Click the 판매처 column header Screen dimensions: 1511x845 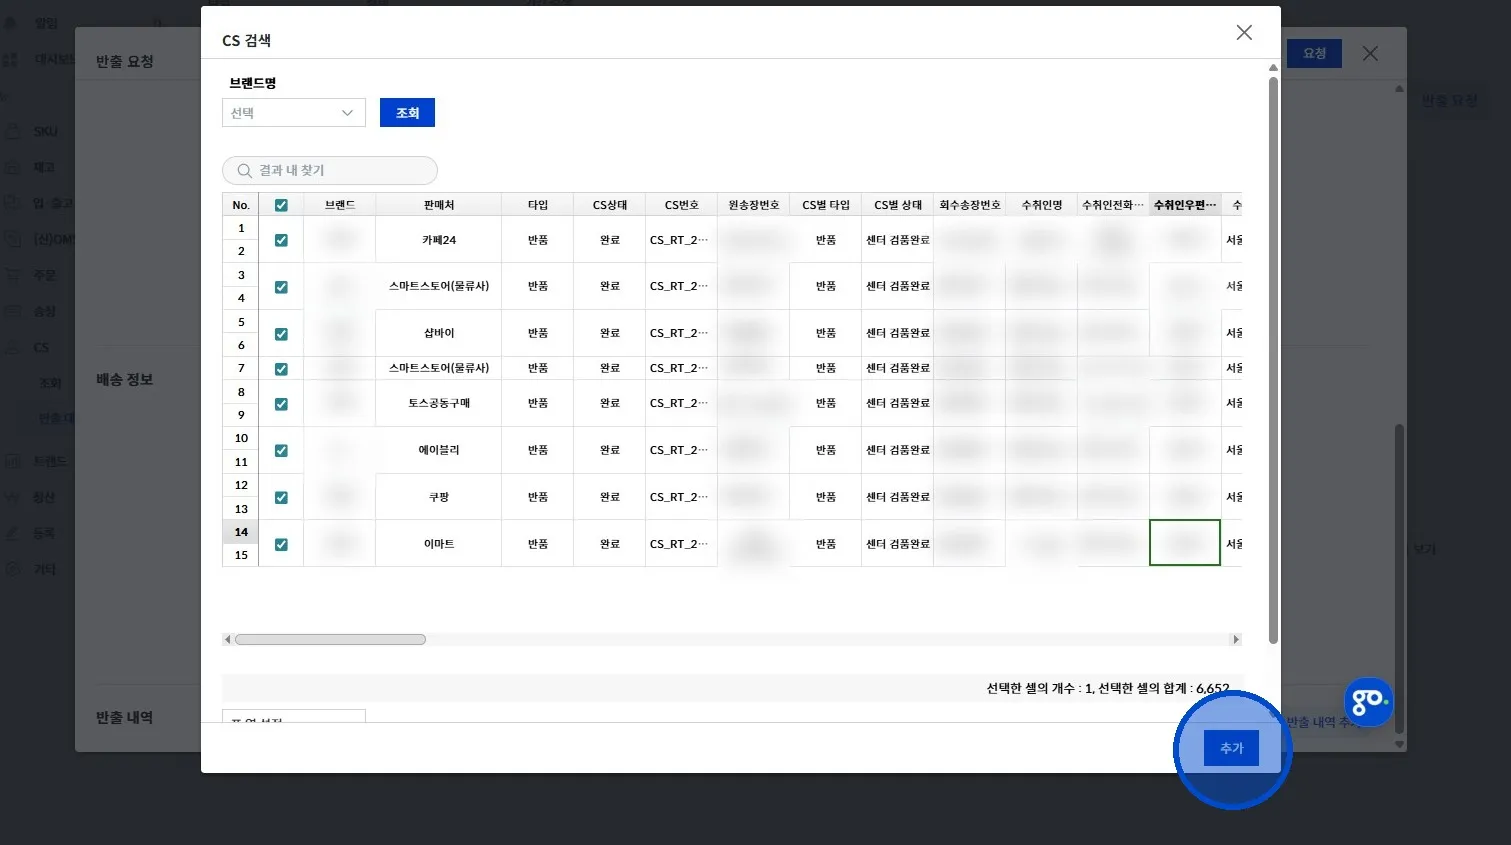click(x=438, y=205)
